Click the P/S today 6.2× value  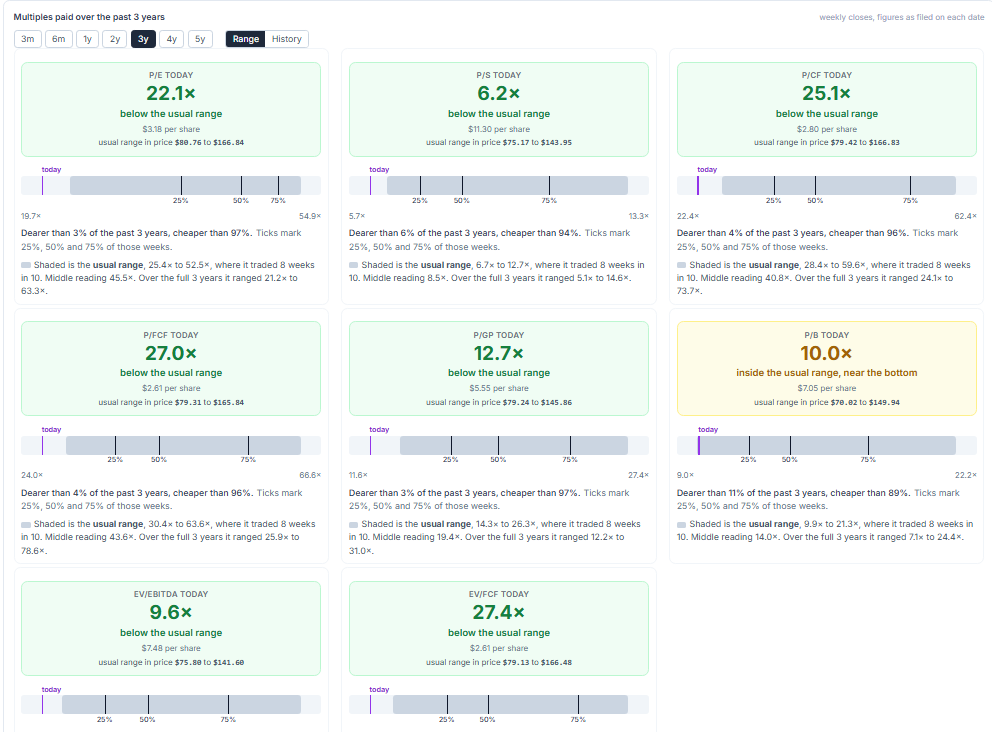pos(499,94)
